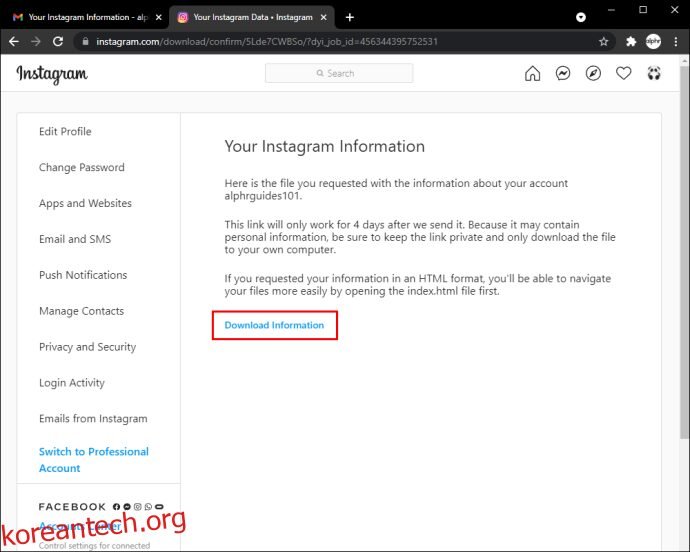Viewport: 690px width, 552px height.
Task: Open Apps and Websites settings
Action: click(85, 203)
